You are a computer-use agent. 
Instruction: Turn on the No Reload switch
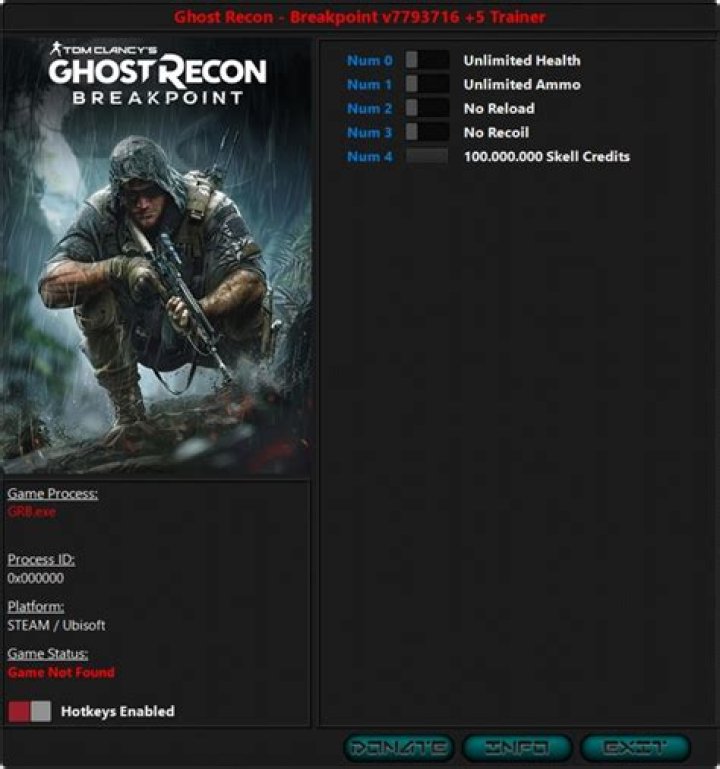[427, 108]
